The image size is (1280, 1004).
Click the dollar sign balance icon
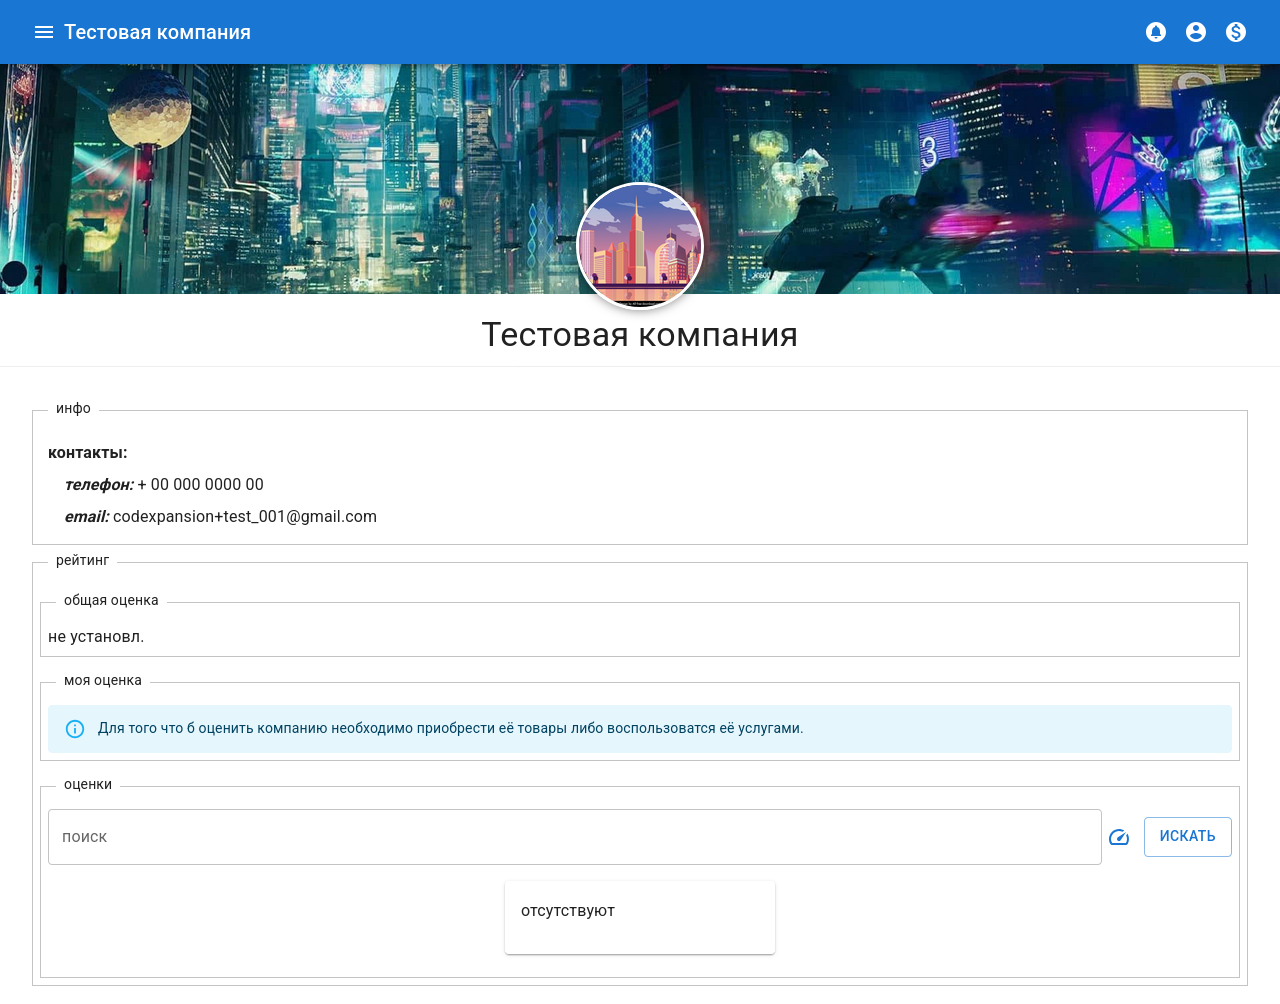1236,32
